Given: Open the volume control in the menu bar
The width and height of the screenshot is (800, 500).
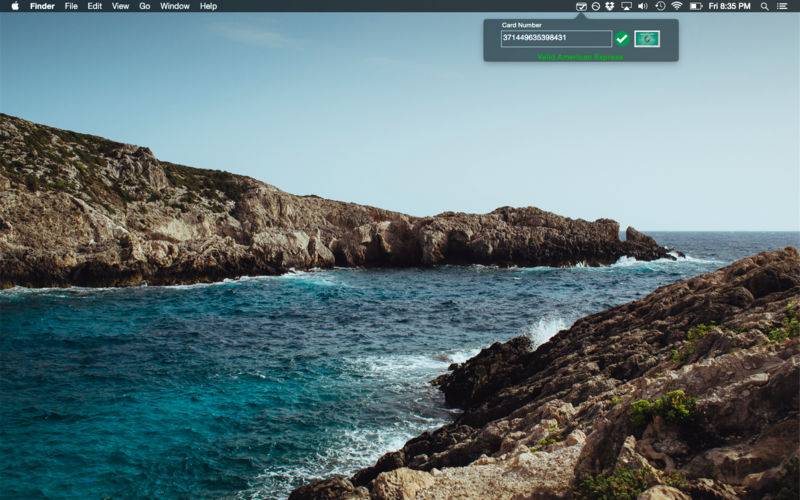Looking at the screenshot, I should tap(643, 6).
